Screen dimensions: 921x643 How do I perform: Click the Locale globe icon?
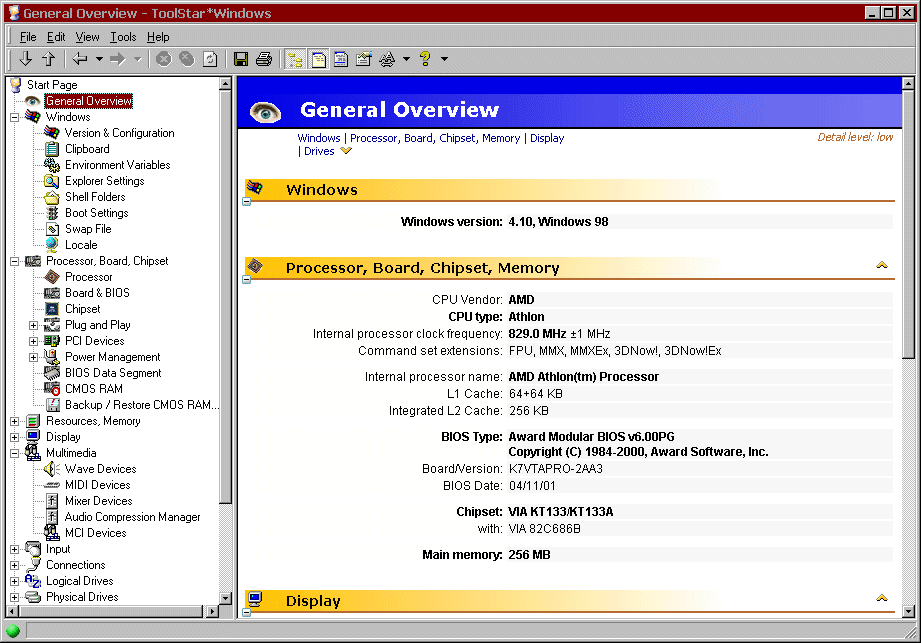pyautogui.click(x=52, y=245)
